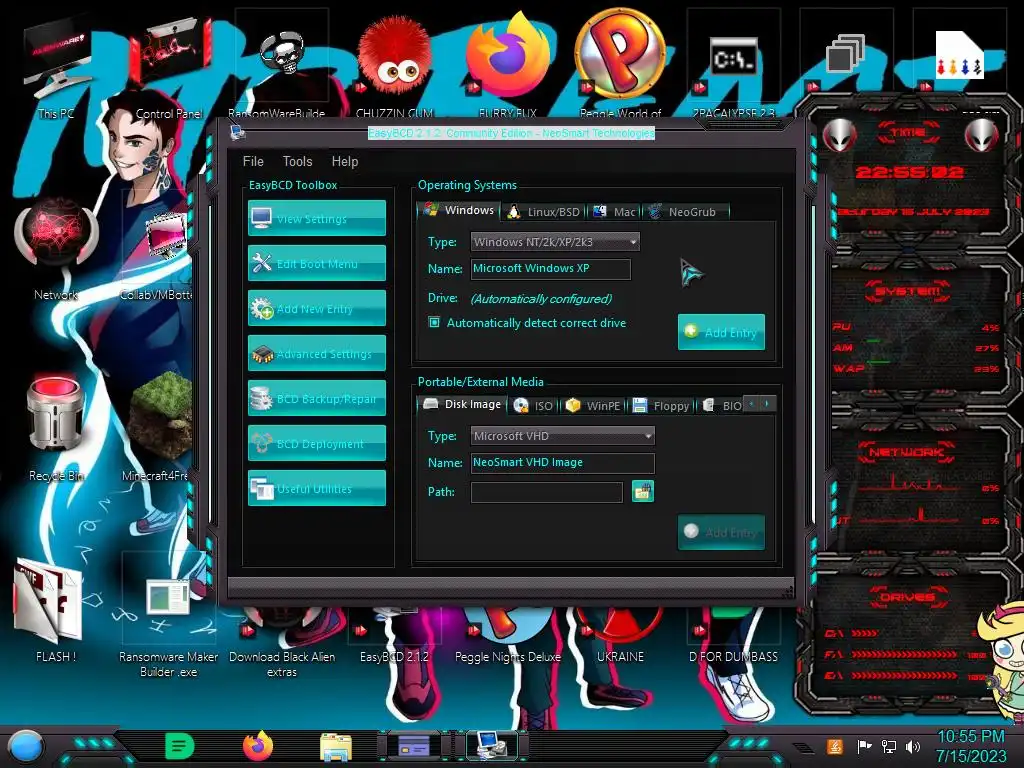Screen dimensions: 1024x768
Task: Click the EasyBCD title bar system icon
Action: (x=238, y=133)
